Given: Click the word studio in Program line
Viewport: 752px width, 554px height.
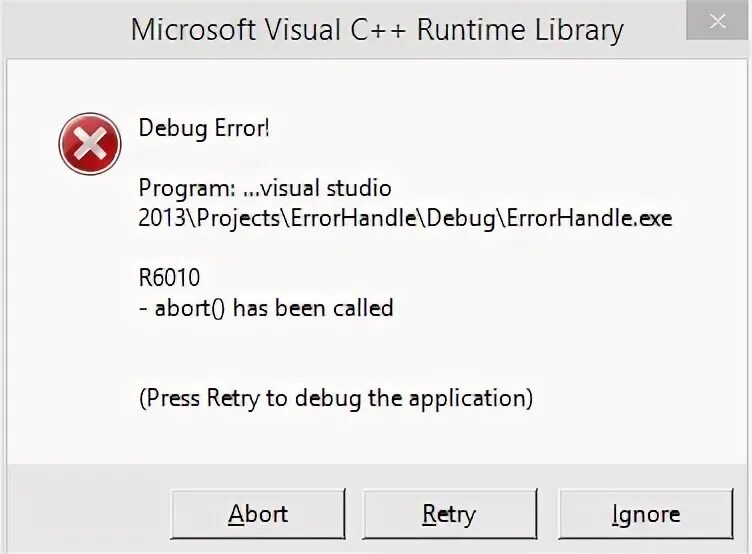Looking at the screenshot, I should coord(359,188).
